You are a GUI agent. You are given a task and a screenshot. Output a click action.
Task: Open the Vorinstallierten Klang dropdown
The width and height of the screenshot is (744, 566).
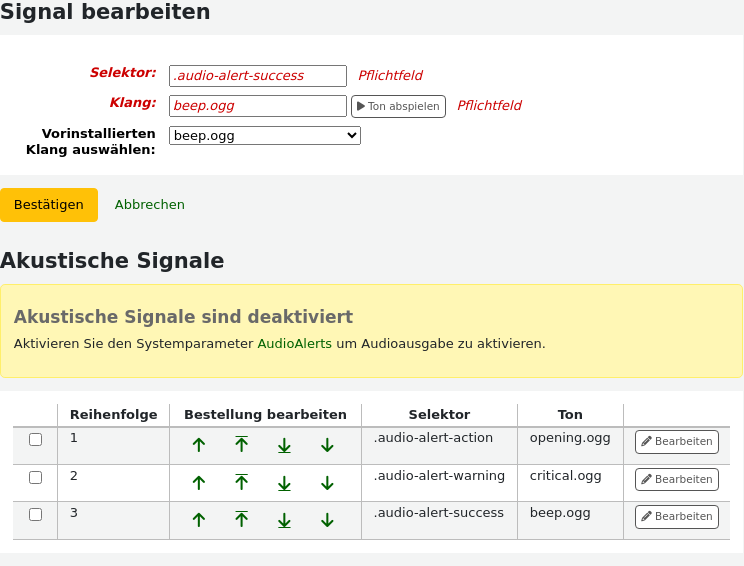pyautogui.click(x=264, y=135)
